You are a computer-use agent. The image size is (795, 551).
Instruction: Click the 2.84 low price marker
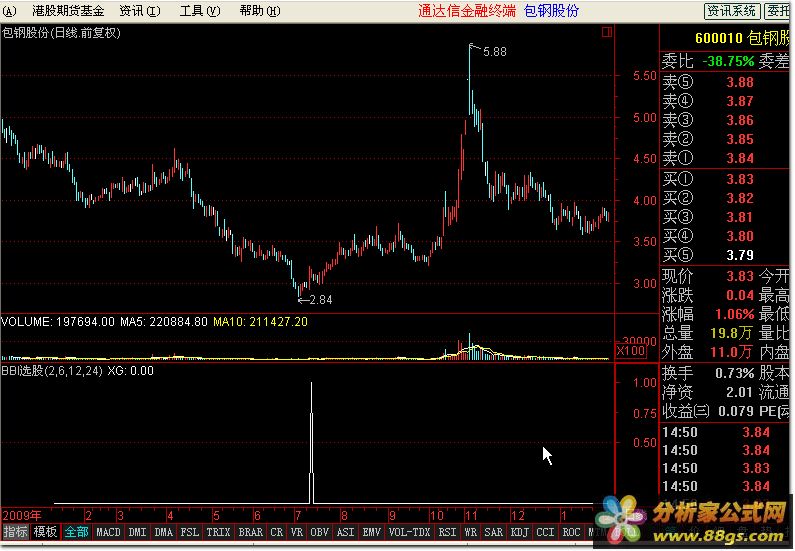[x=320, y=300]
